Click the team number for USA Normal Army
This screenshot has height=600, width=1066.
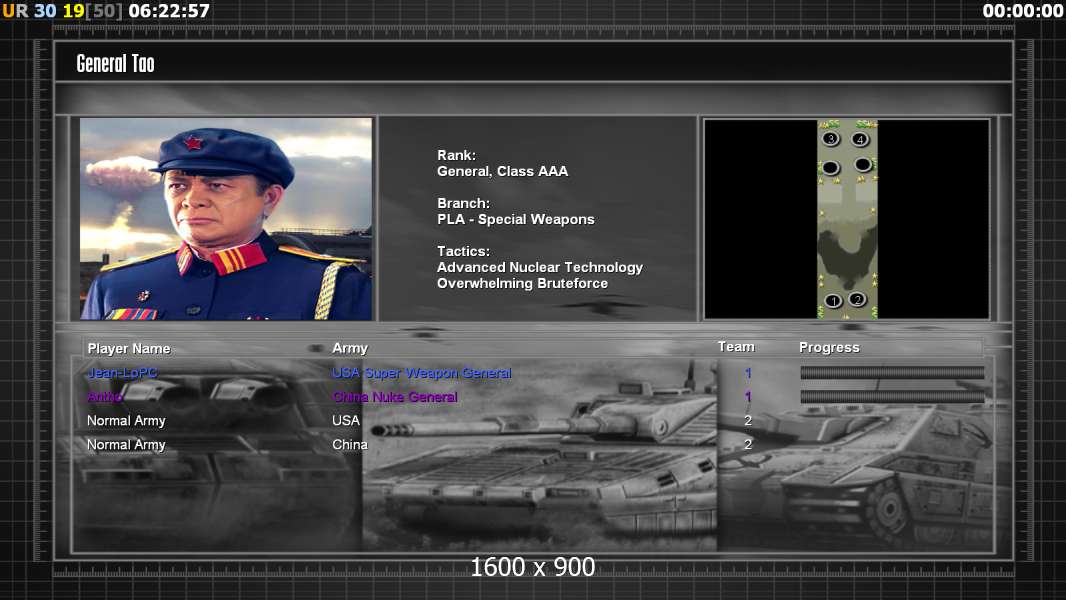tap(748, 421)
